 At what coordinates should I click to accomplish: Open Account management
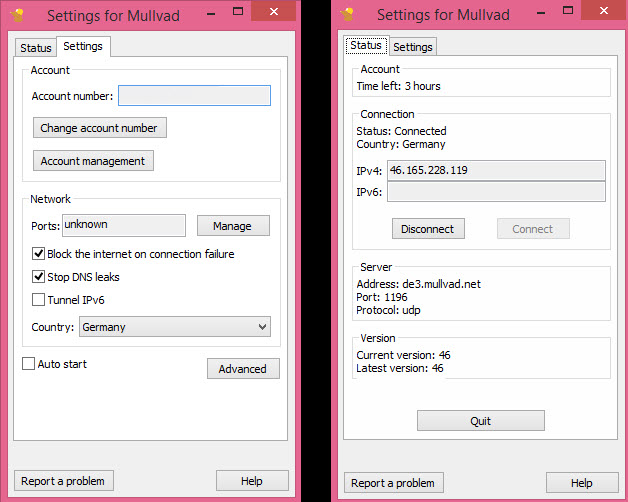[93, 161]
